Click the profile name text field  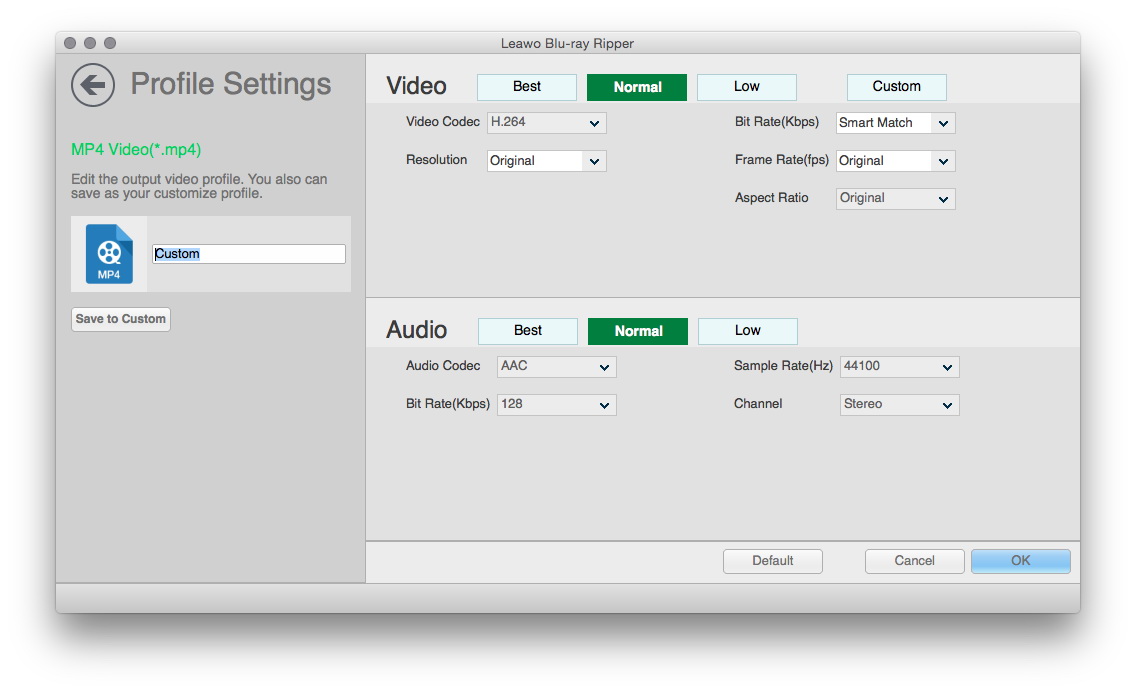tap(248, 254)
